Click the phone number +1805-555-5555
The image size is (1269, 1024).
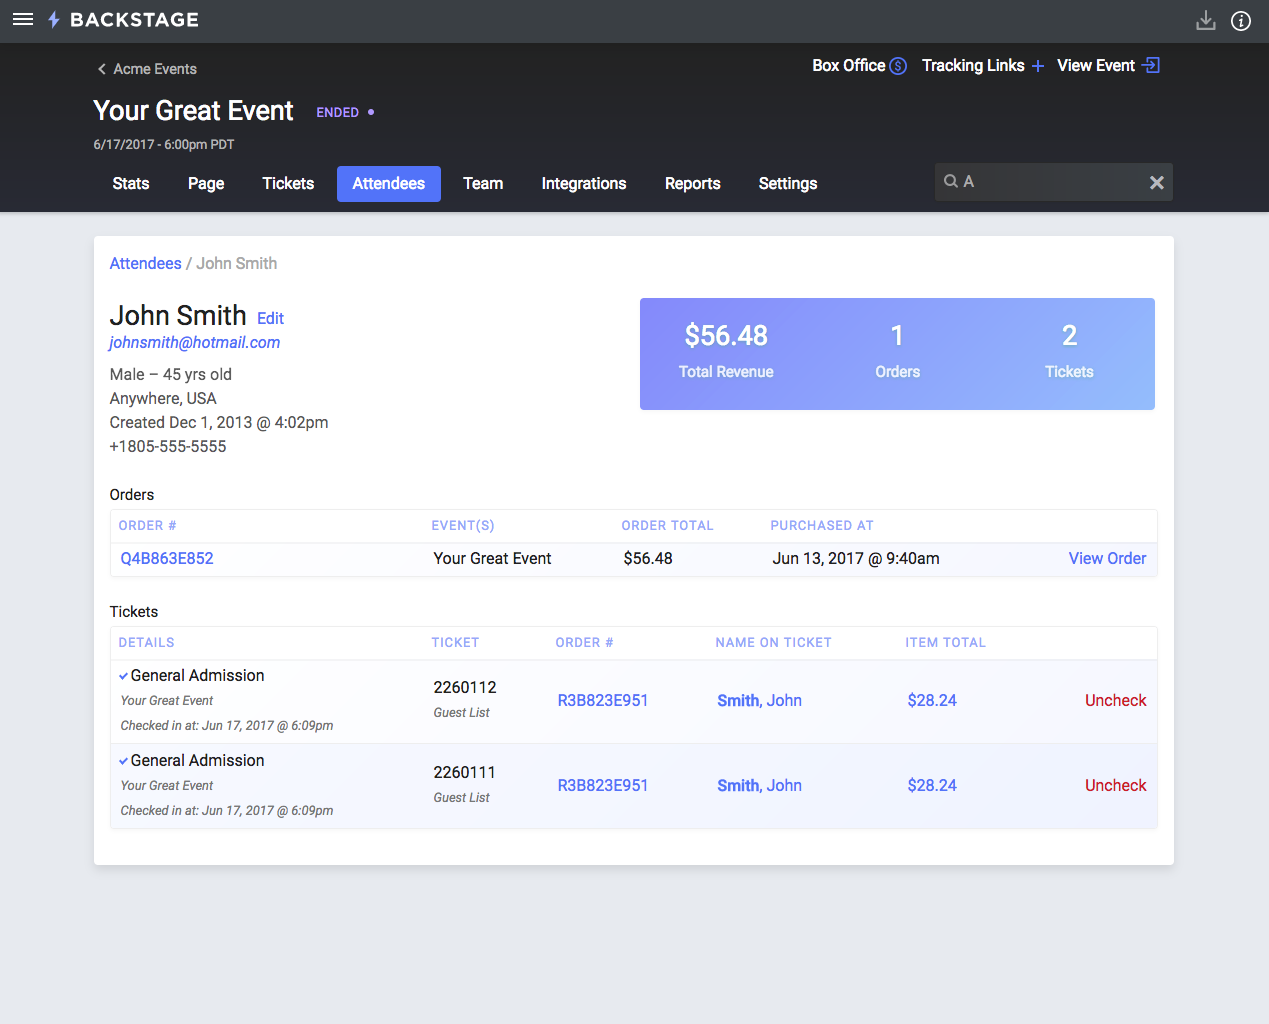168,447
